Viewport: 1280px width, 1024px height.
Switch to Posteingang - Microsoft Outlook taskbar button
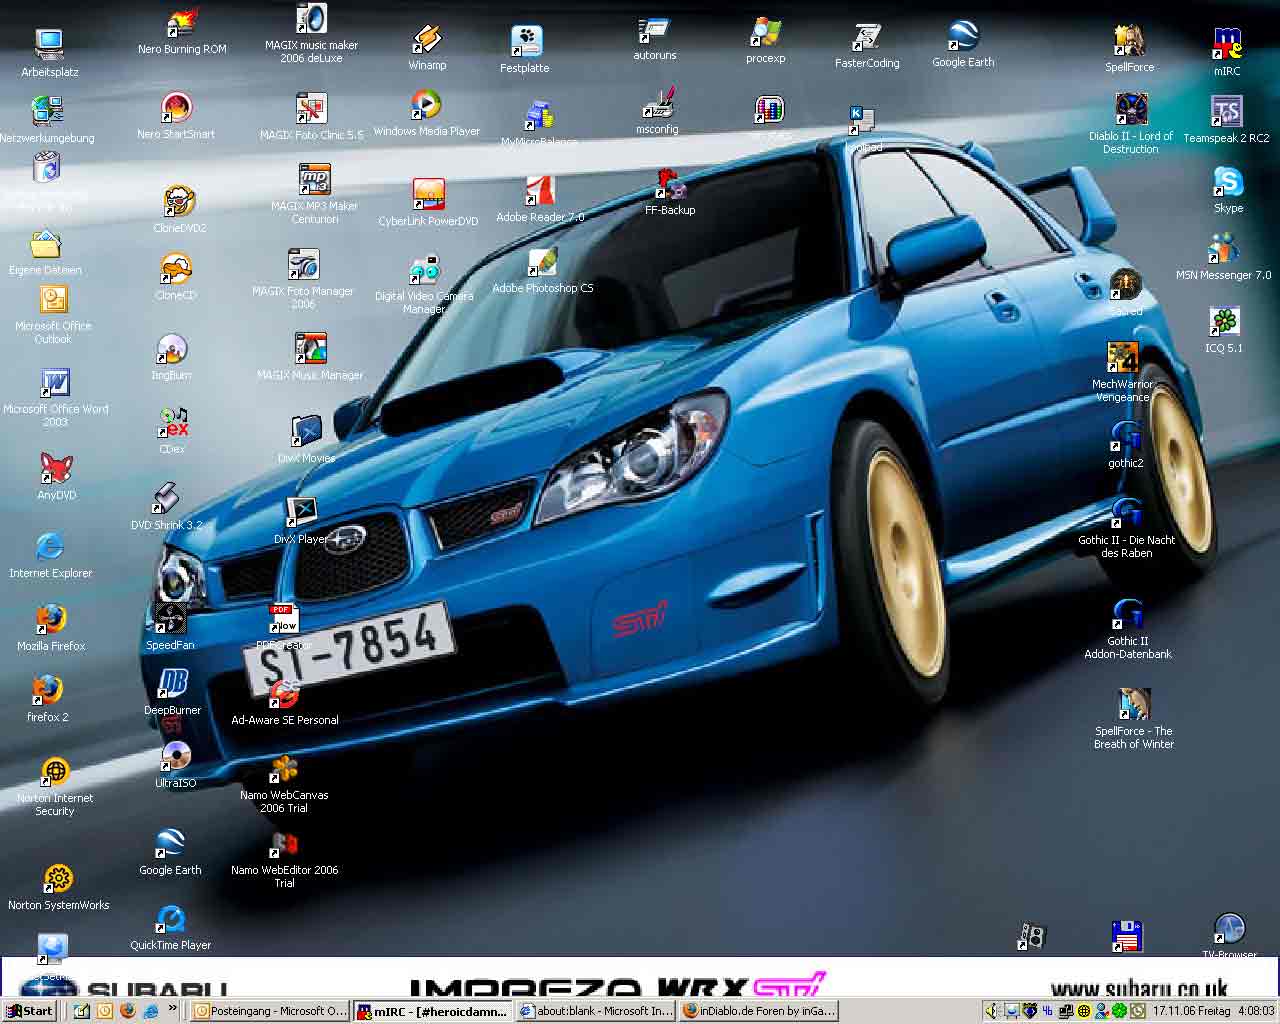point(270,1011)
